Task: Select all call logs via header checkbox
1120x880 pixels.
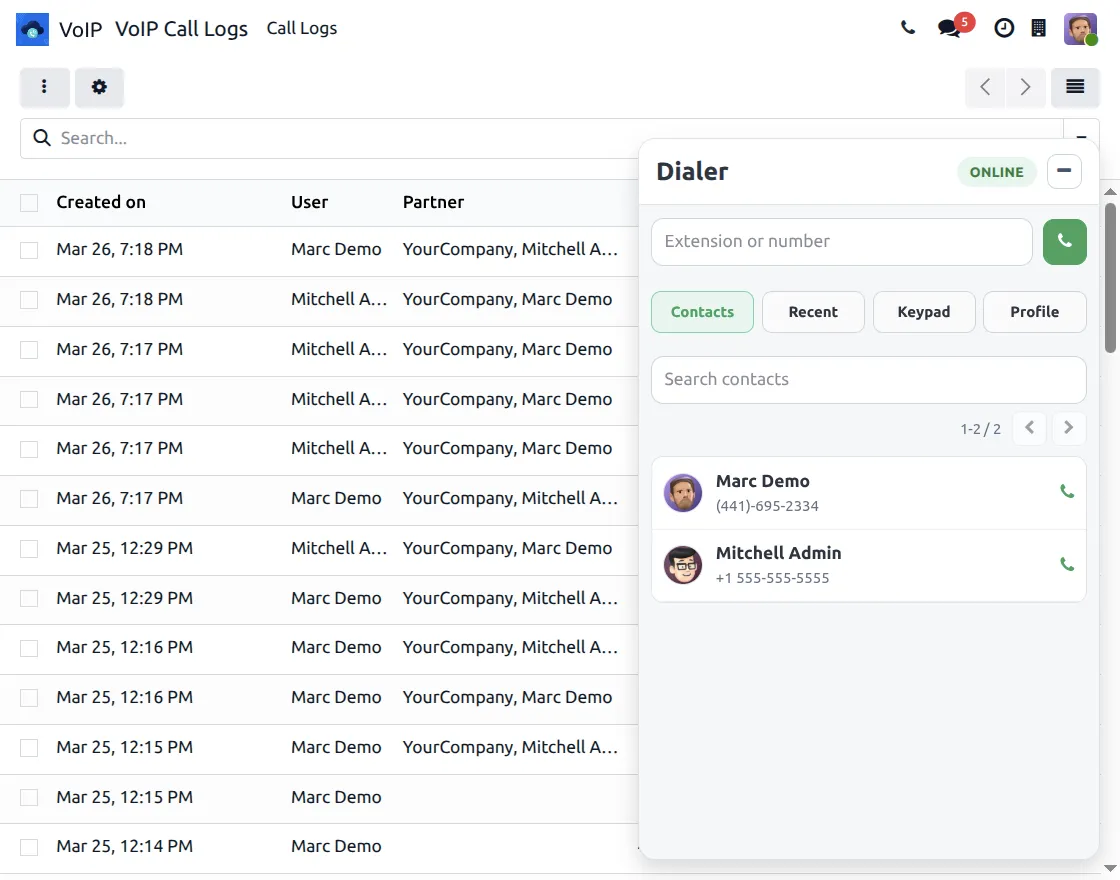Action: click(28, 202)
